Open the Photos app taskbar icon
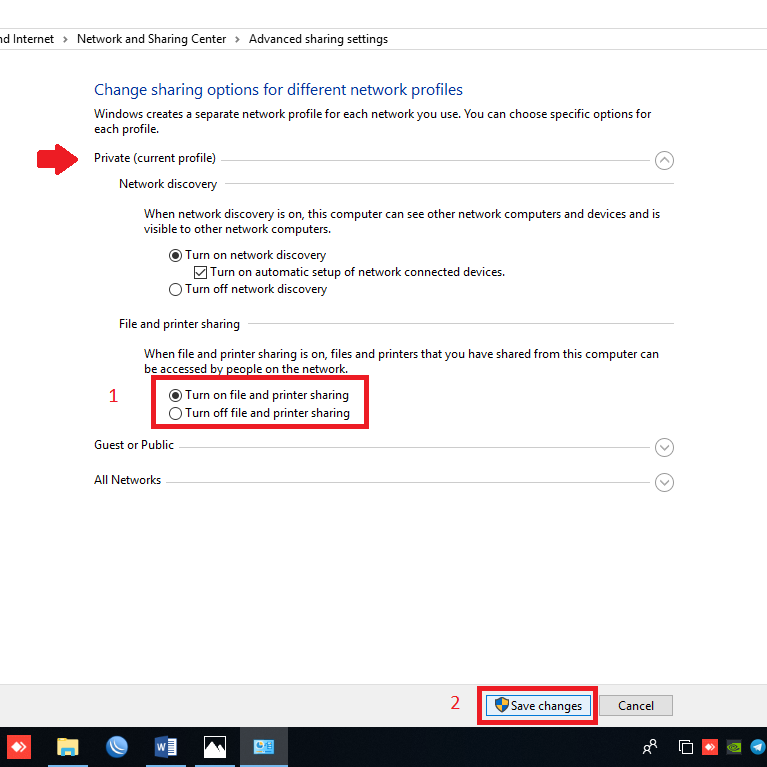The height and width of the screenshot is (767, 767). click(x=215, y=747)
